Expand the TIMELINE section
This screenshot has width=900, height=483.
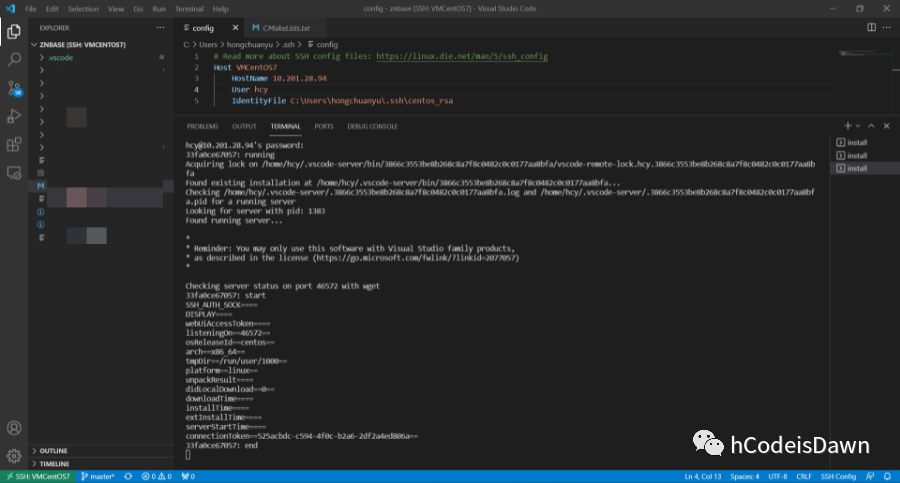100,464
